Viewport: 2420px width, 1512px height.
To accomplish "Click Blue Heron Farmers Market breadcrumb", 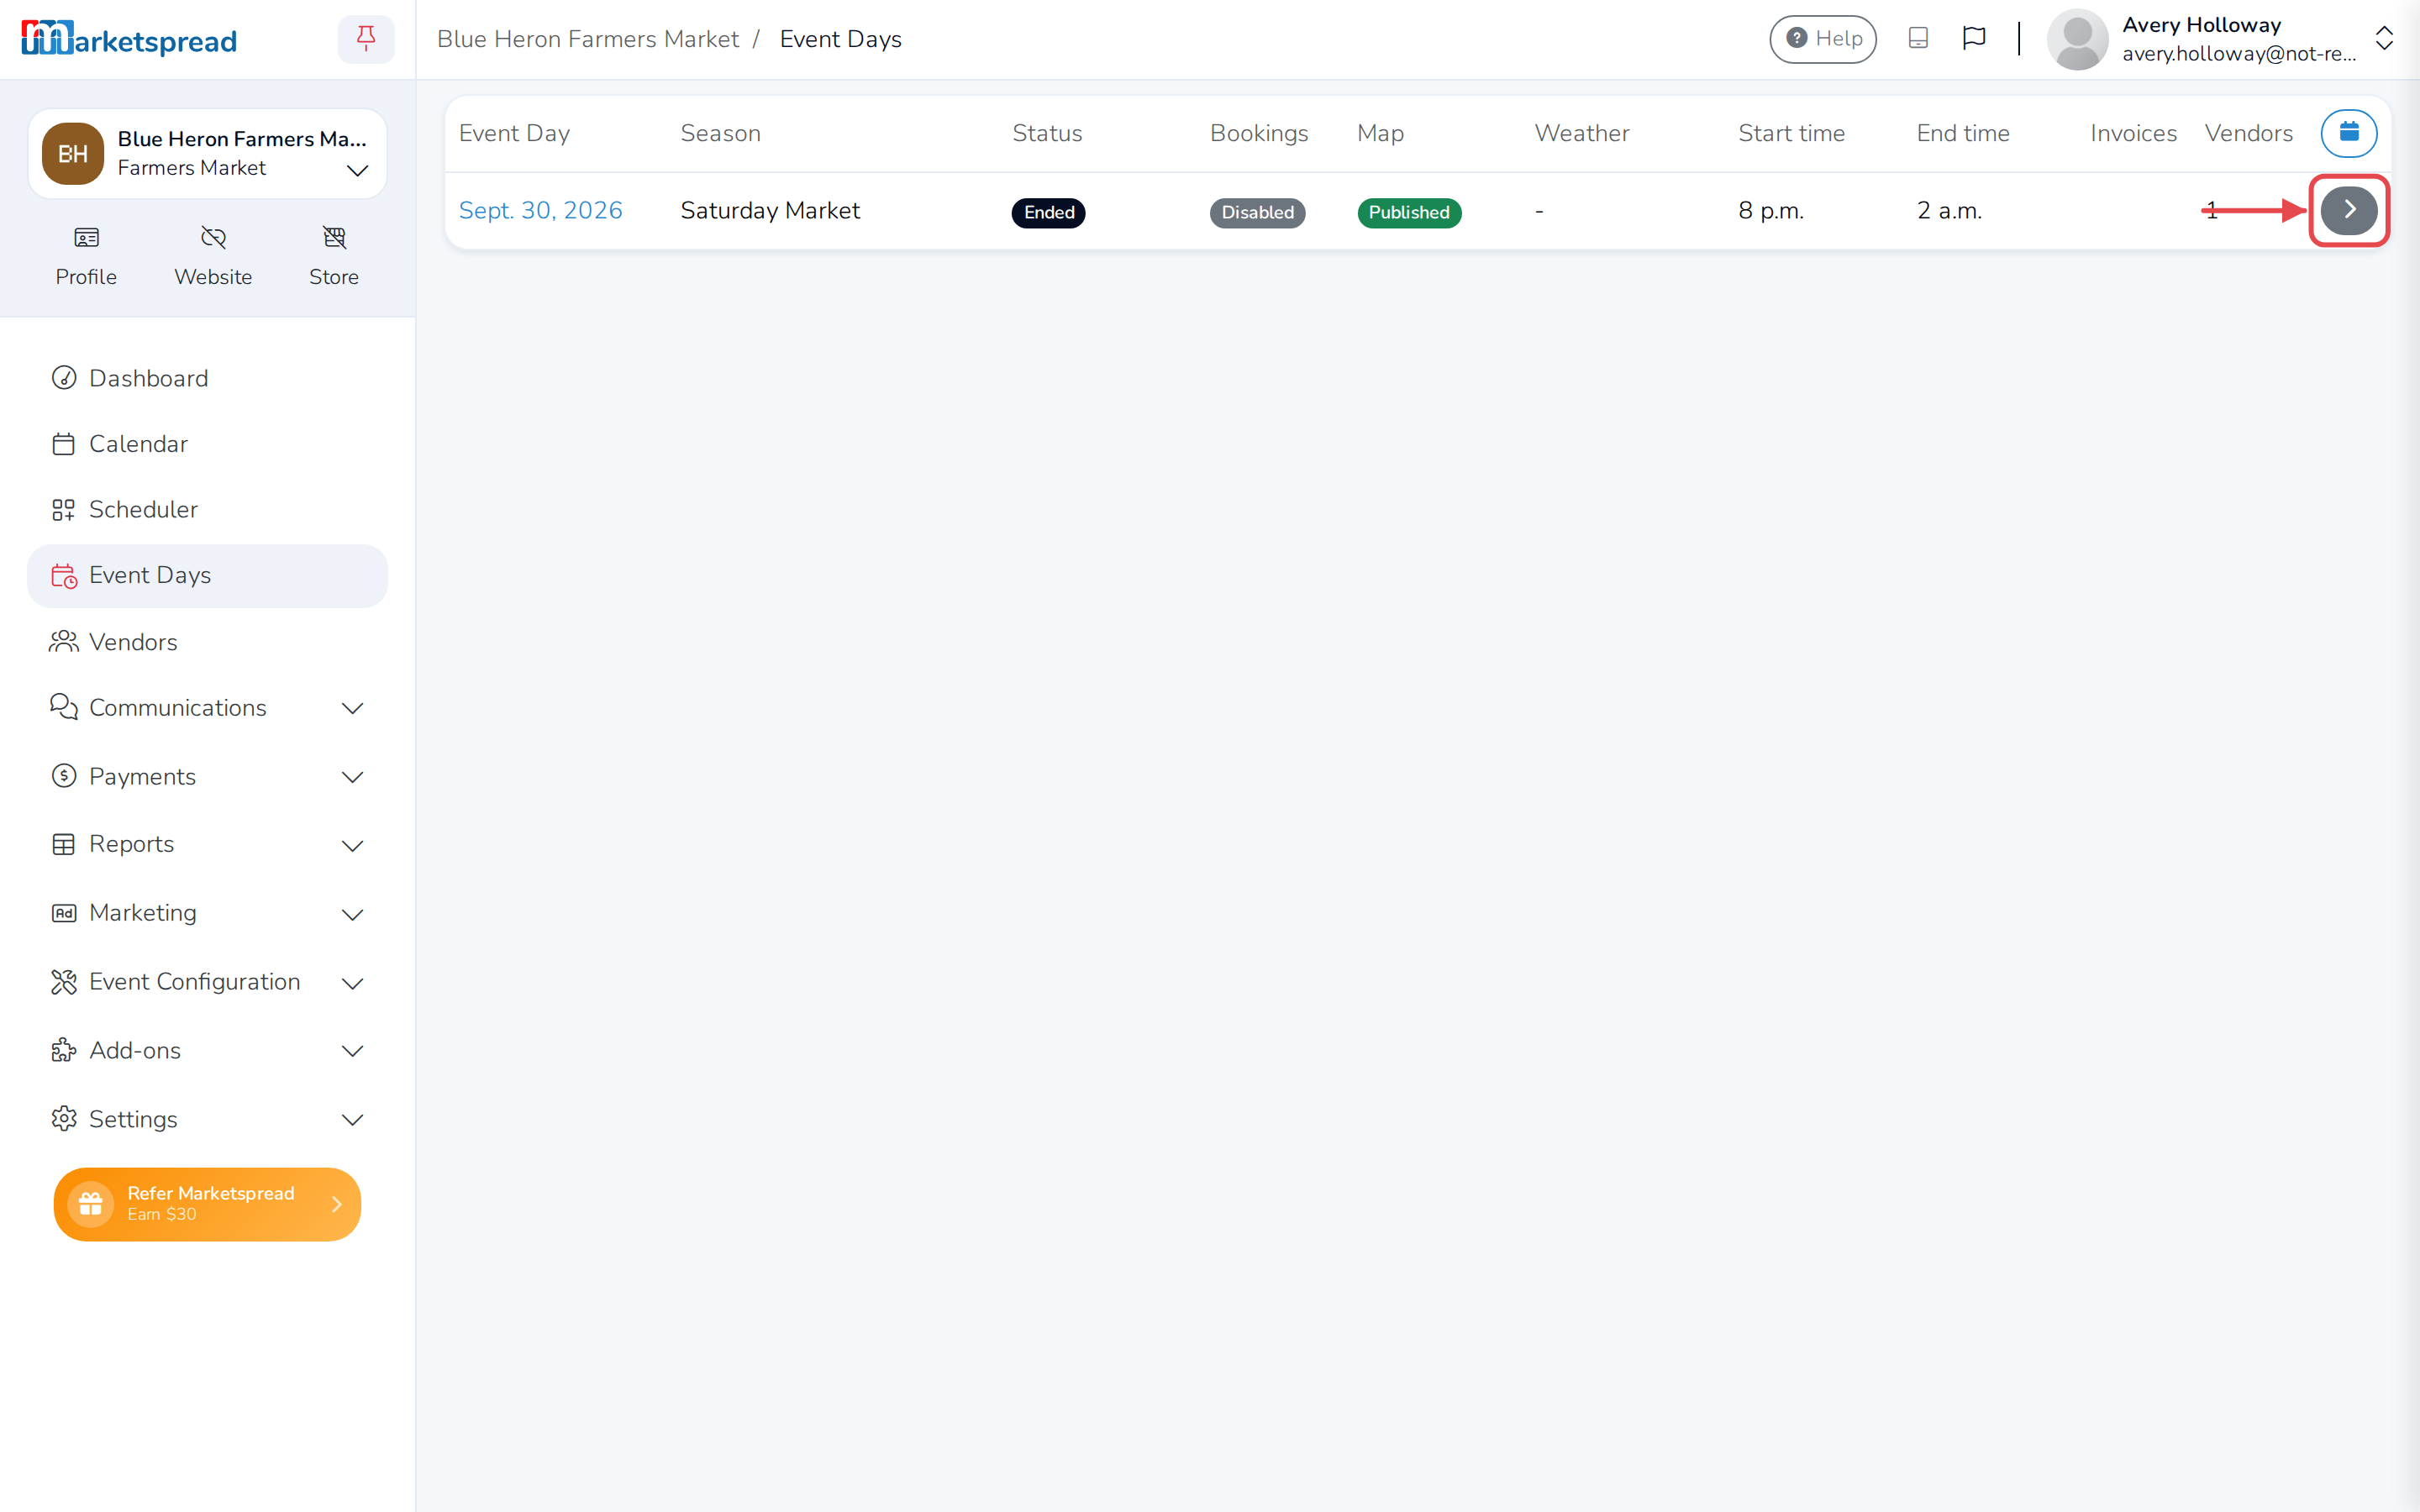I will point(587,39).
